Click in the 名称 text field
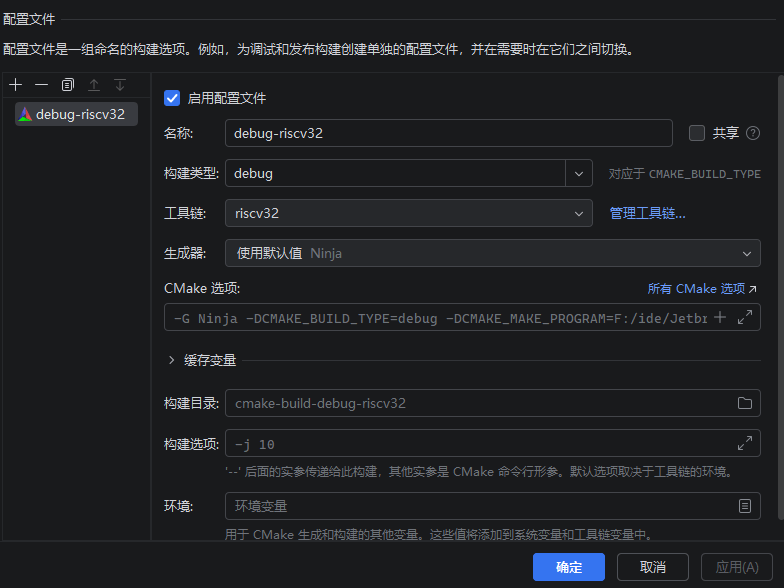The image size is (784, 588). tap(448, 133)
